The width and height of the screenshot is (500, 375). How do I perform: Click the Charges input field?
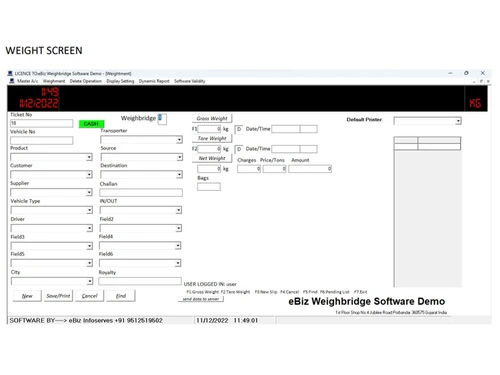tap(249, 169)
